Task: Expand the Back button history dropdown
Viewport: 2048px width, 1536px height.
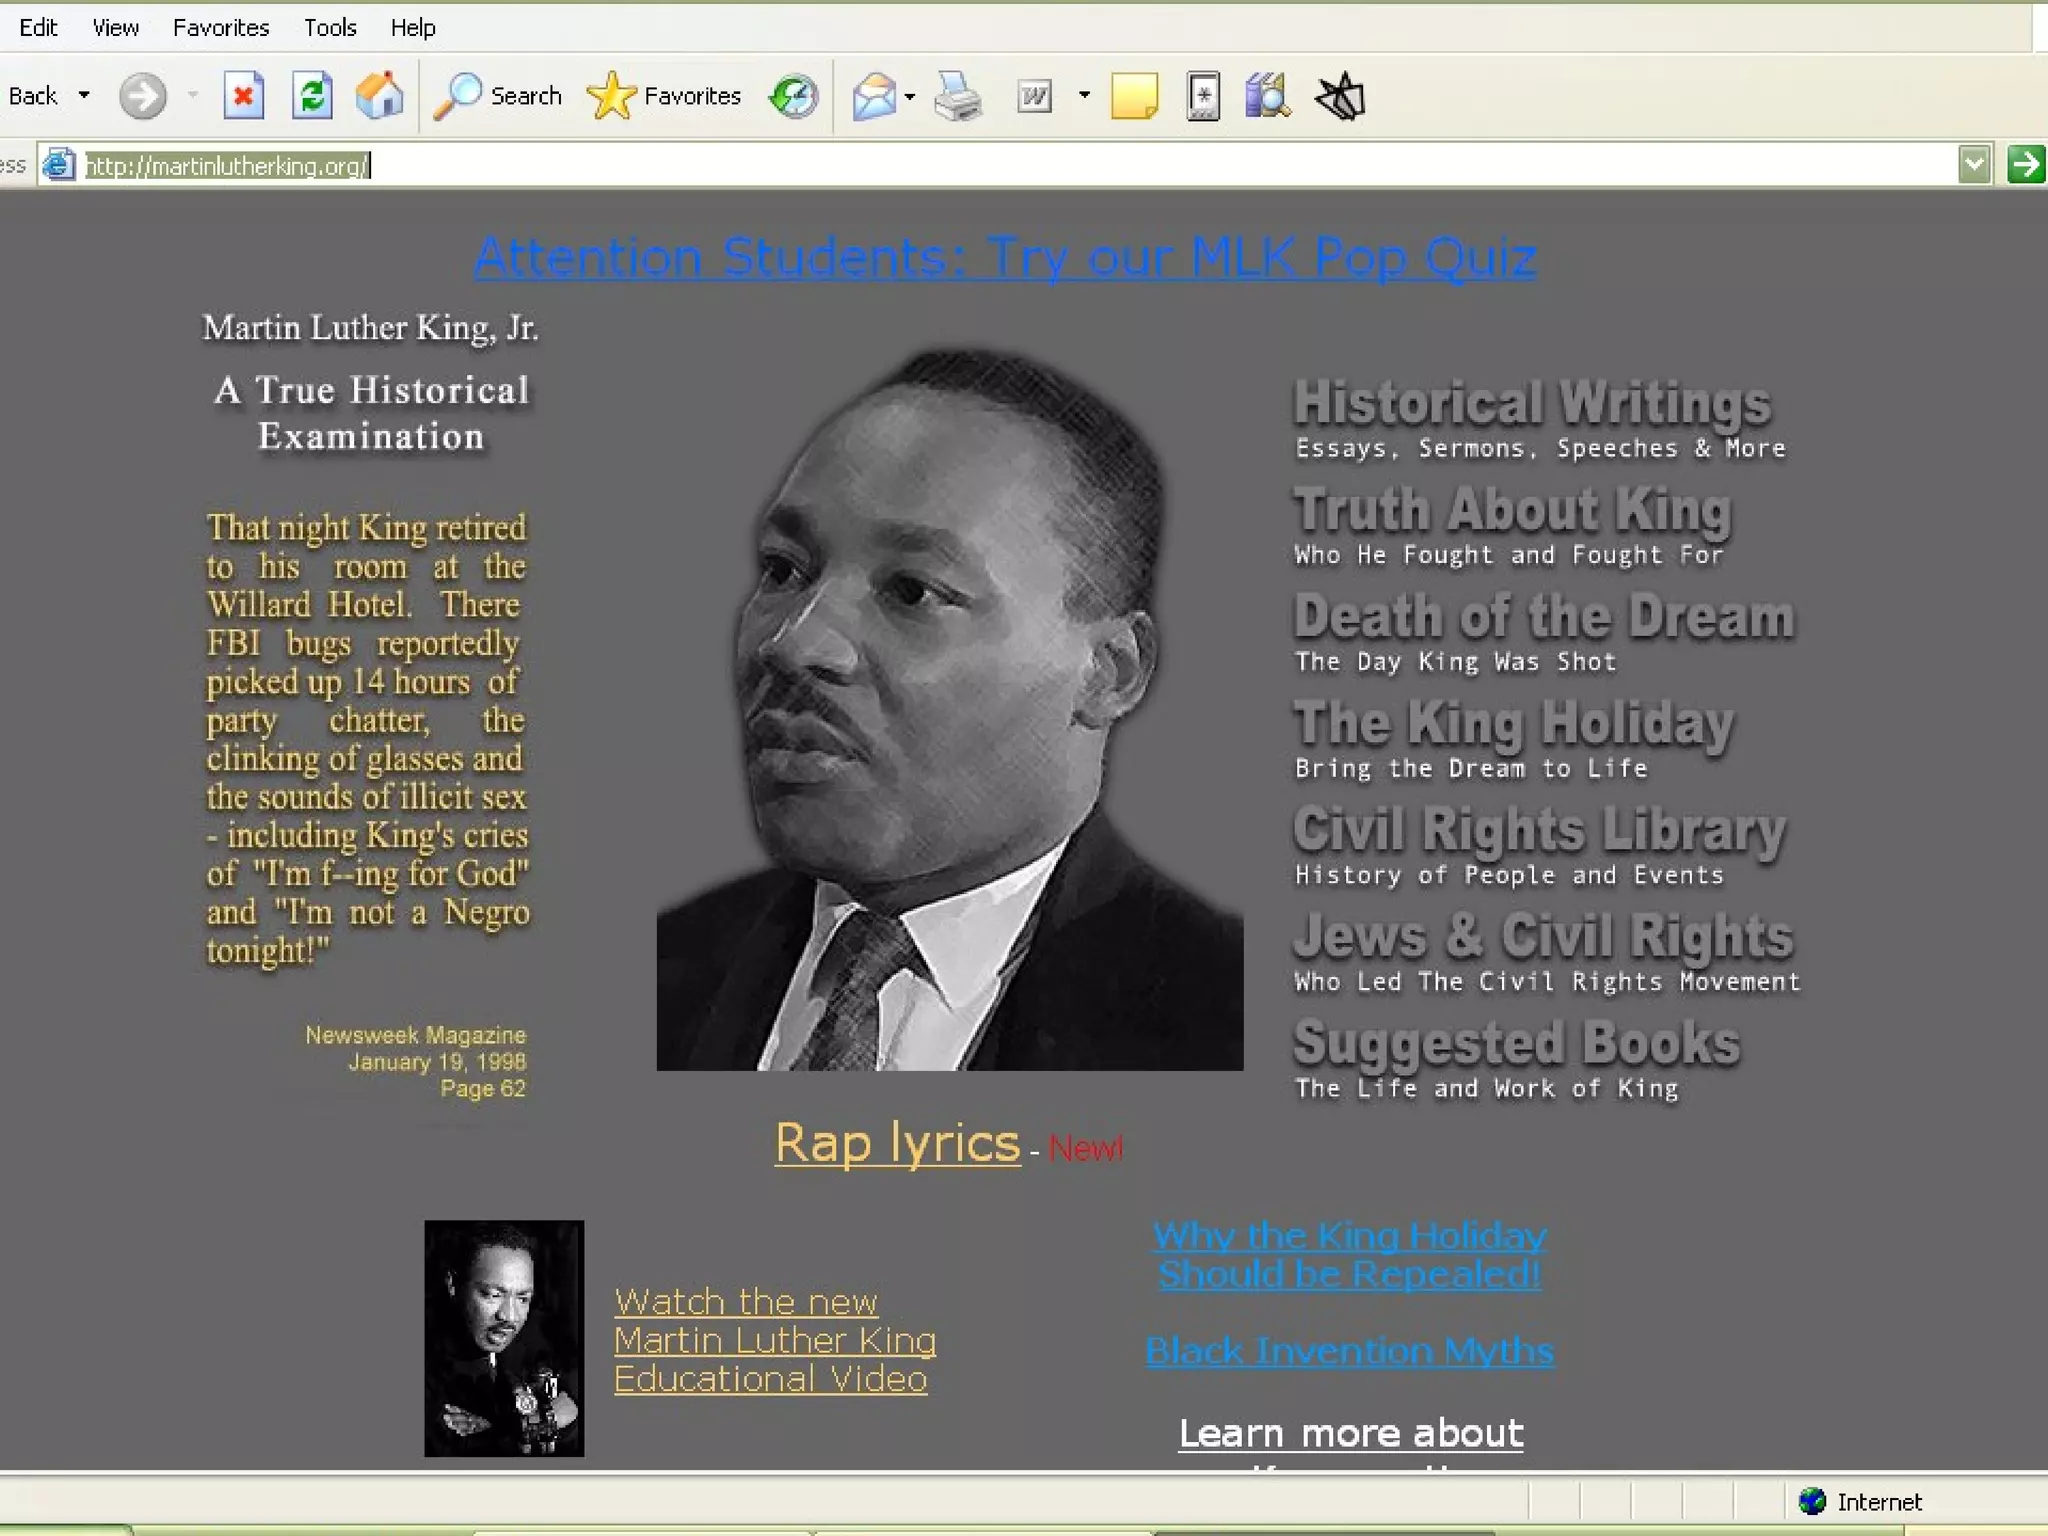Action: [x=84, y=96]
